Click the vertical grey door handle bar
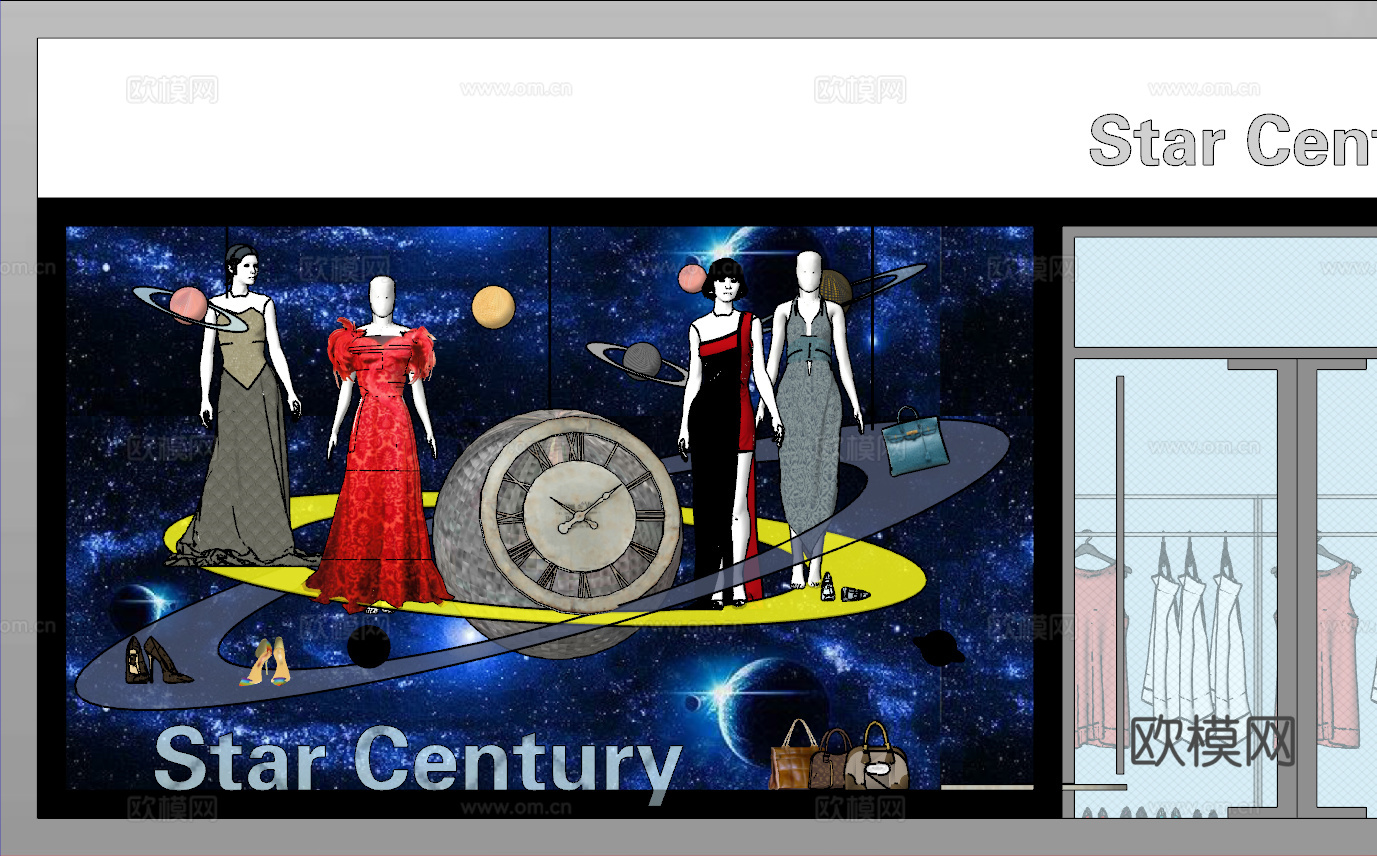This screenshot has height=856, width=1377. point(1120,575)
